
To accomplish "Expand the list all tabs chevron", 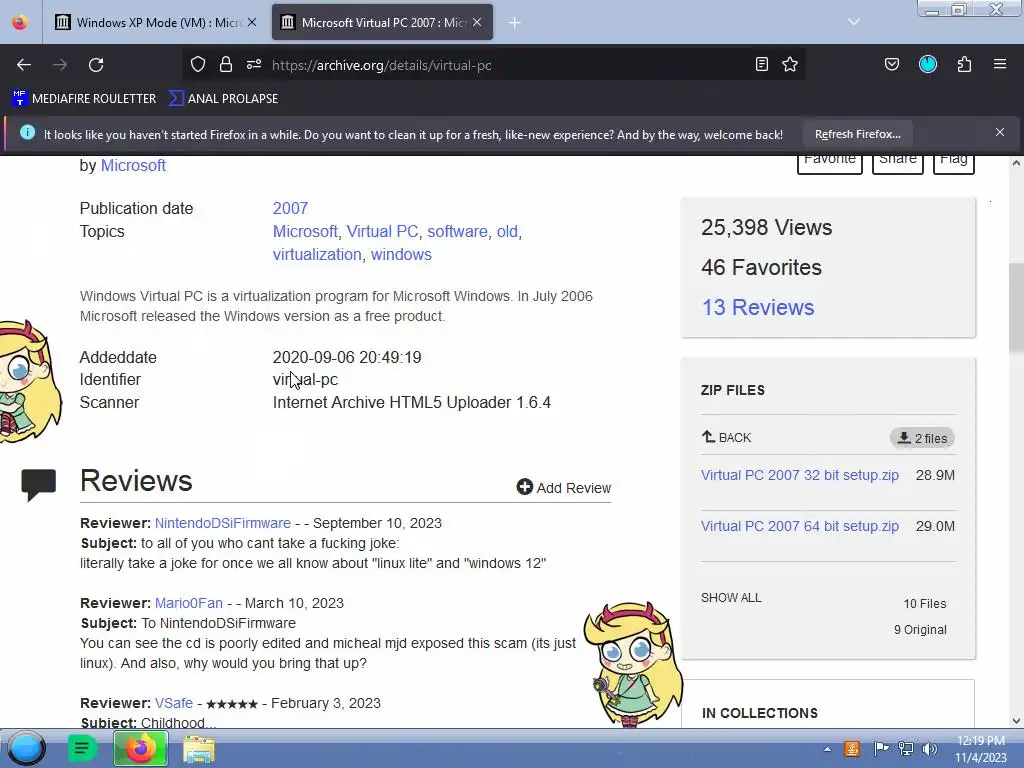I will click(x=854, y=22).
